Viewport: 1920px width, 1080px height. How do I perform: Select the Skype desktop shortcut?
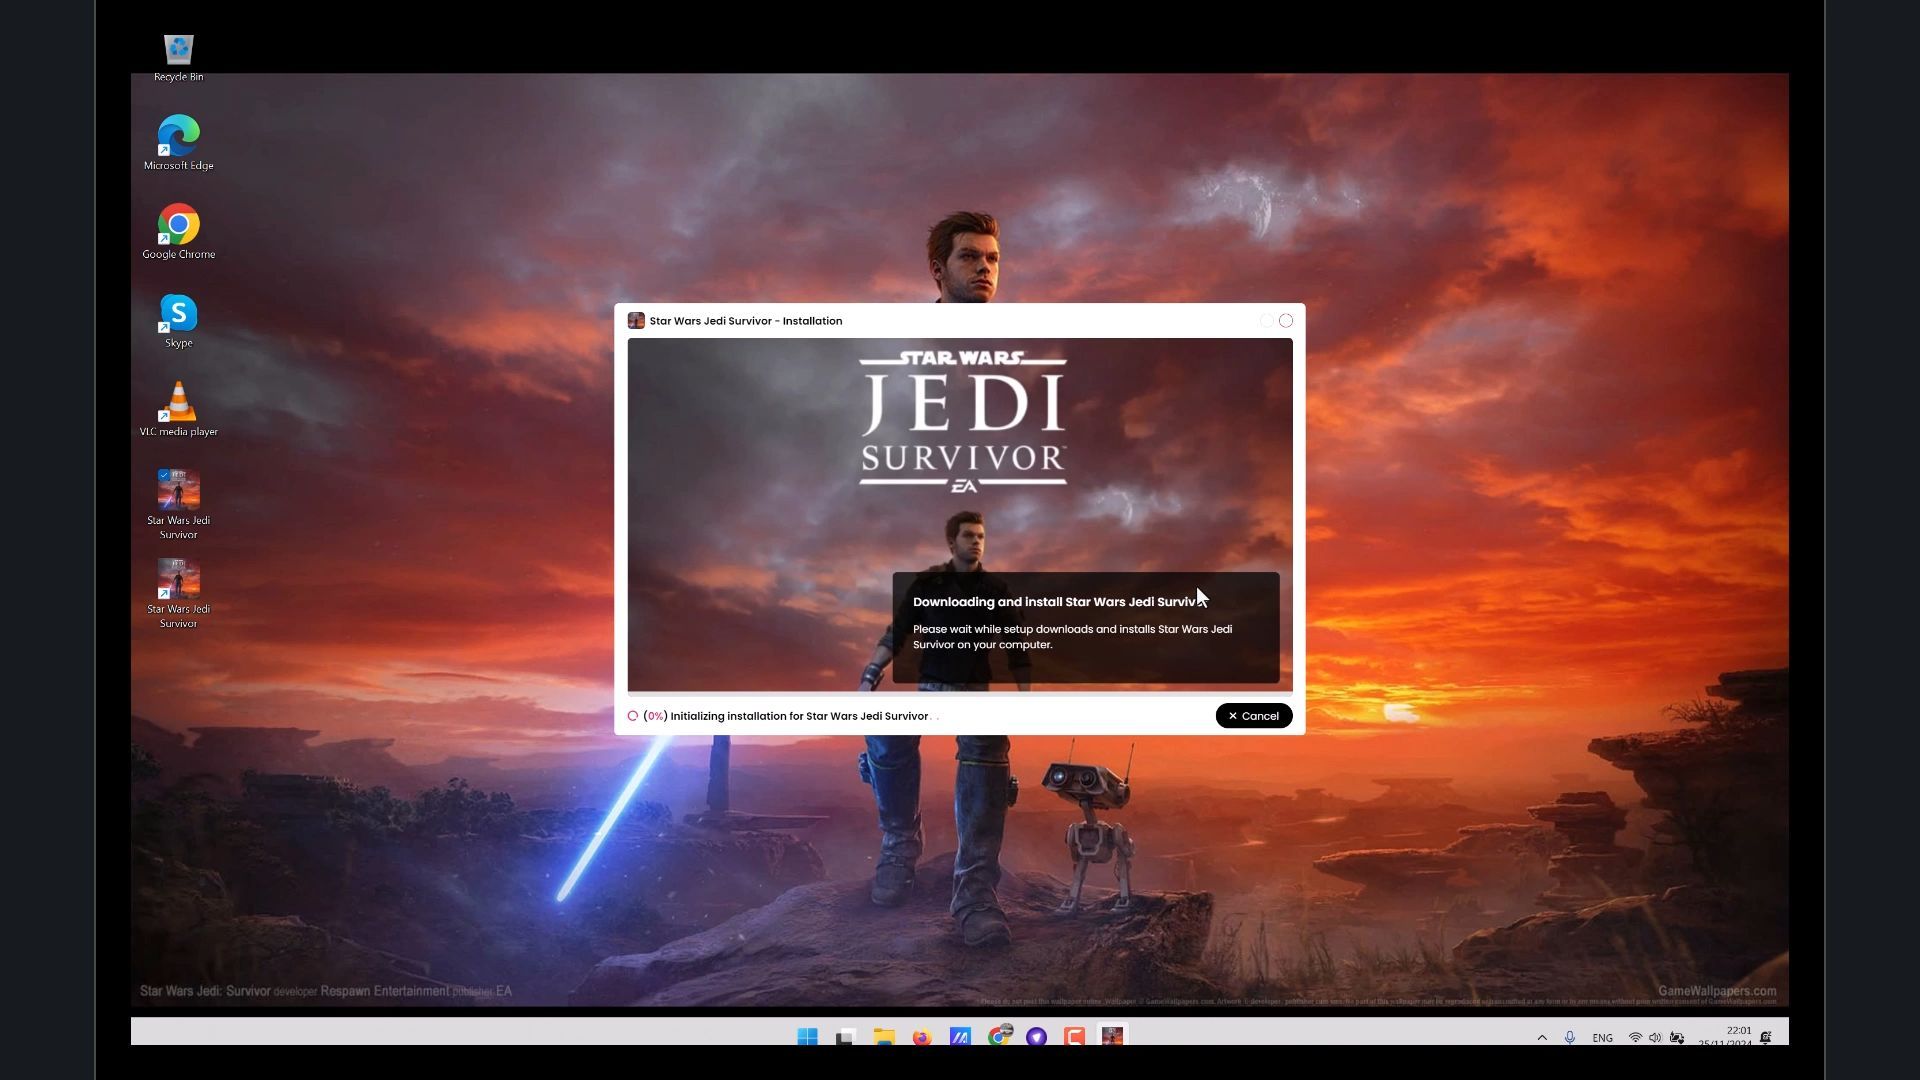[178, 321]
